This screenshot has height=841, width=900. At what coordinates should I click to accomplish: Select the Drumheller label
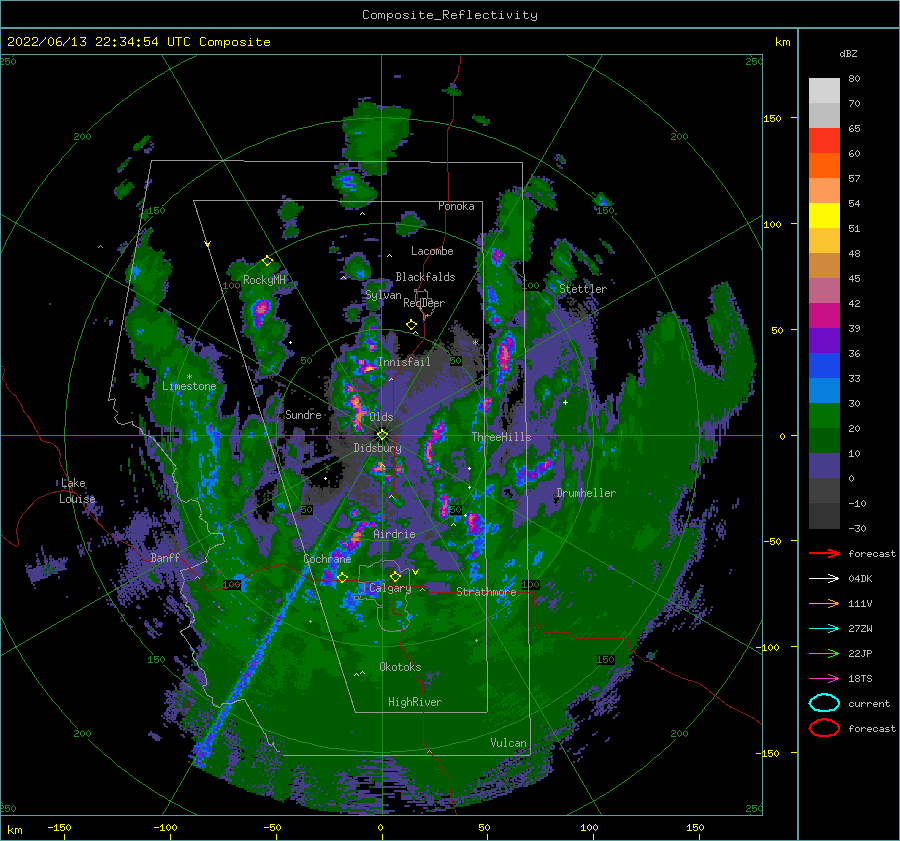coord(586,493)
